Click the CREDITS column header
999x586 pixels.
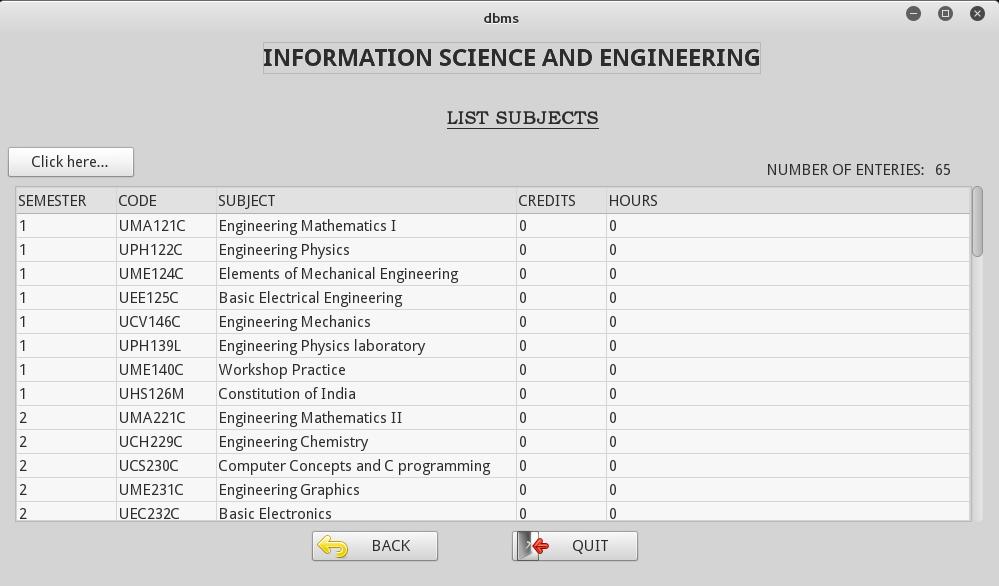point(561,201)
